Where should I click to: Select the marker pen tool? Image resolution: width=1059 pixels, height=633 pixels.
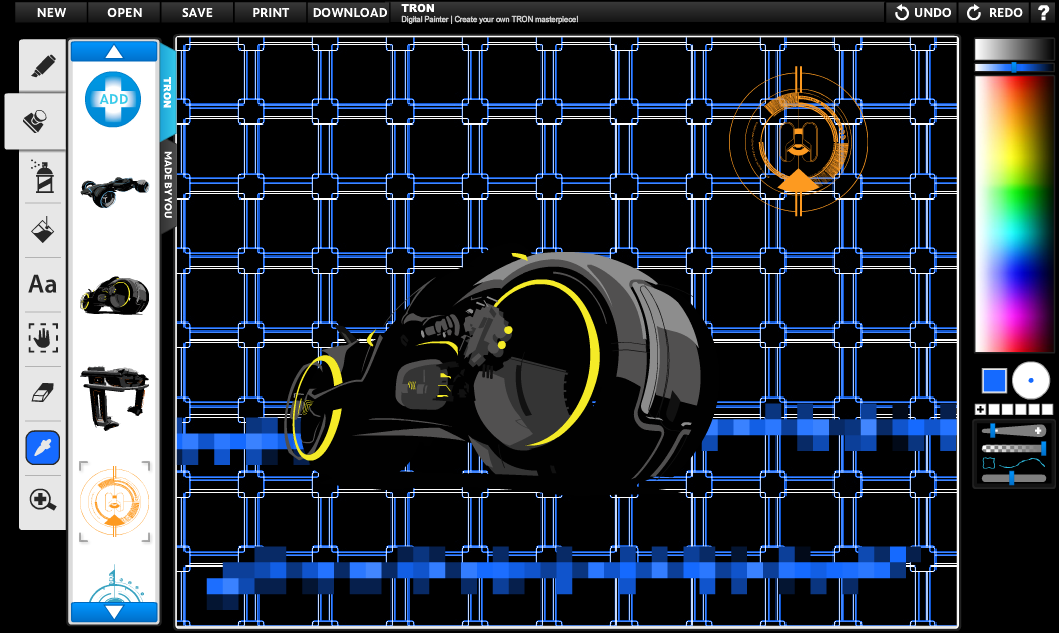(43, 66)
